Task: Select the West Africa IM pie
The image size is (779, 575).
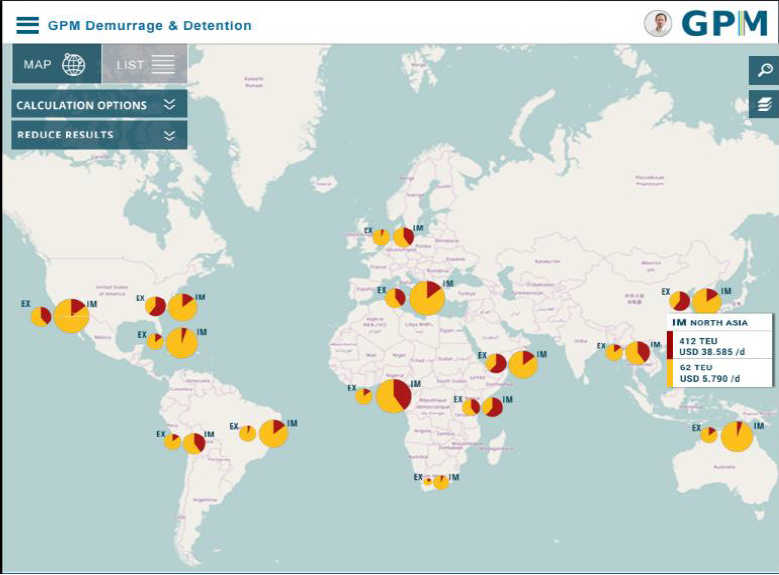Action: coord(393,396)
